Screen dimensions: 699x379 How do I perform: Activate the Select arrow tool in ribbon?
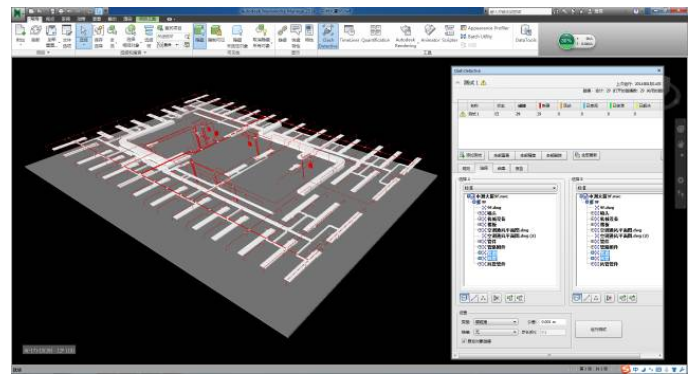click(83, 36)
